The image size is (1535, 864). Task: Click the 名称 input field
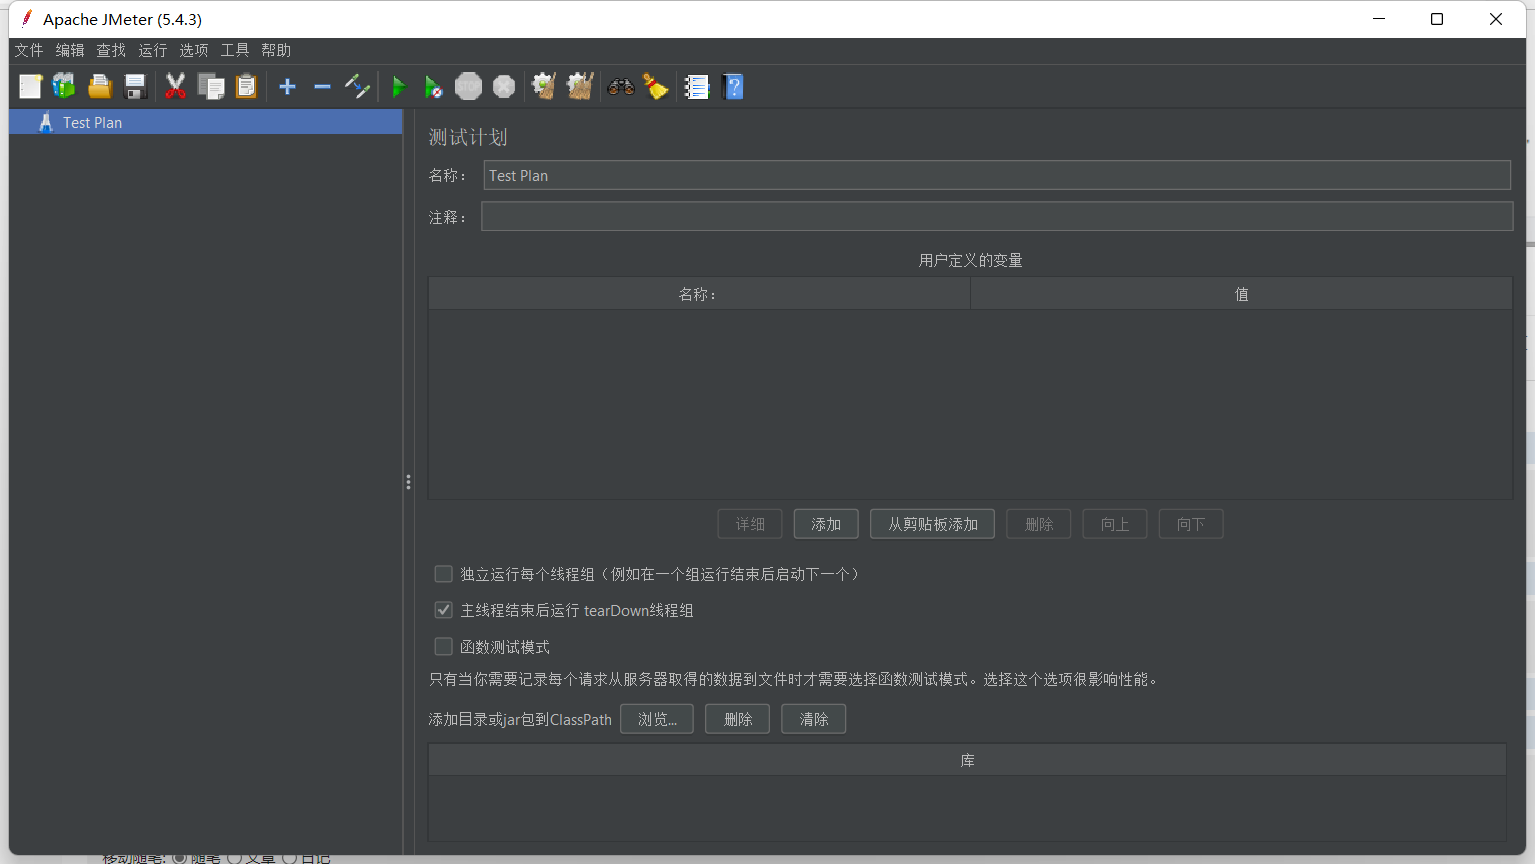[997, 175]
